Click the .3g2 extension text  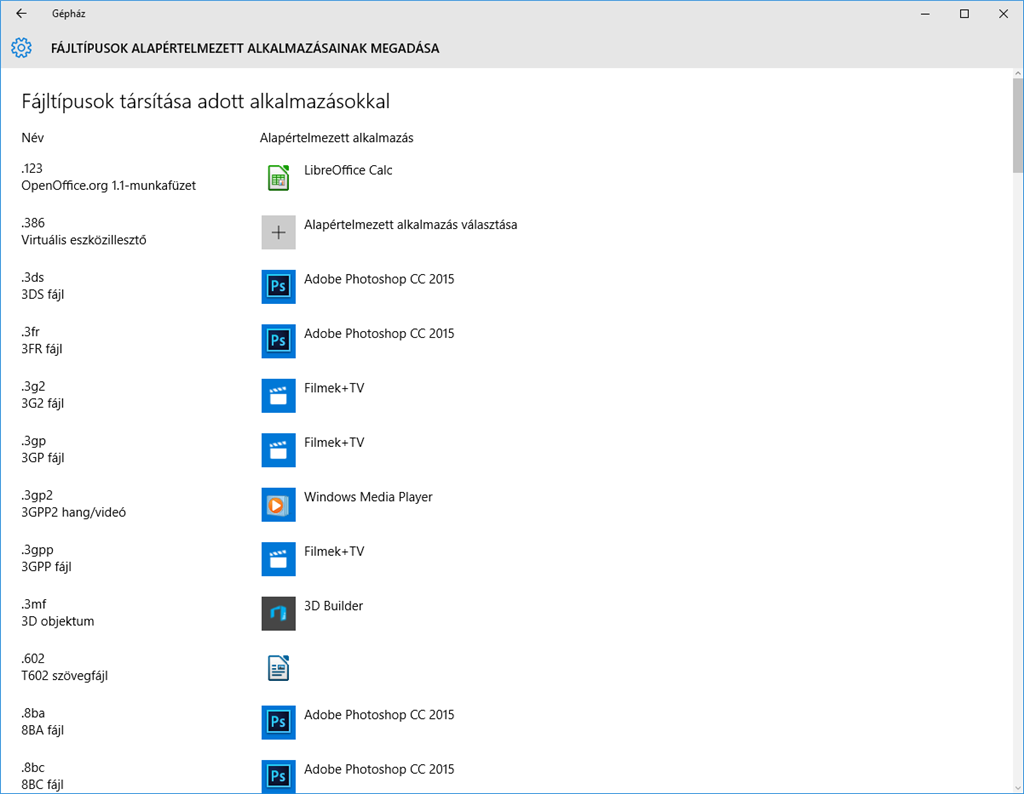pyautogui.click(x=33, y=387)
